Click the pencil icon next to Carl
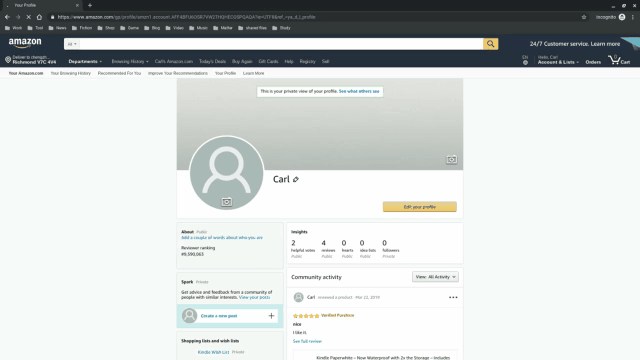This screenshot has width=640, height=360. [x=296, y=179]
